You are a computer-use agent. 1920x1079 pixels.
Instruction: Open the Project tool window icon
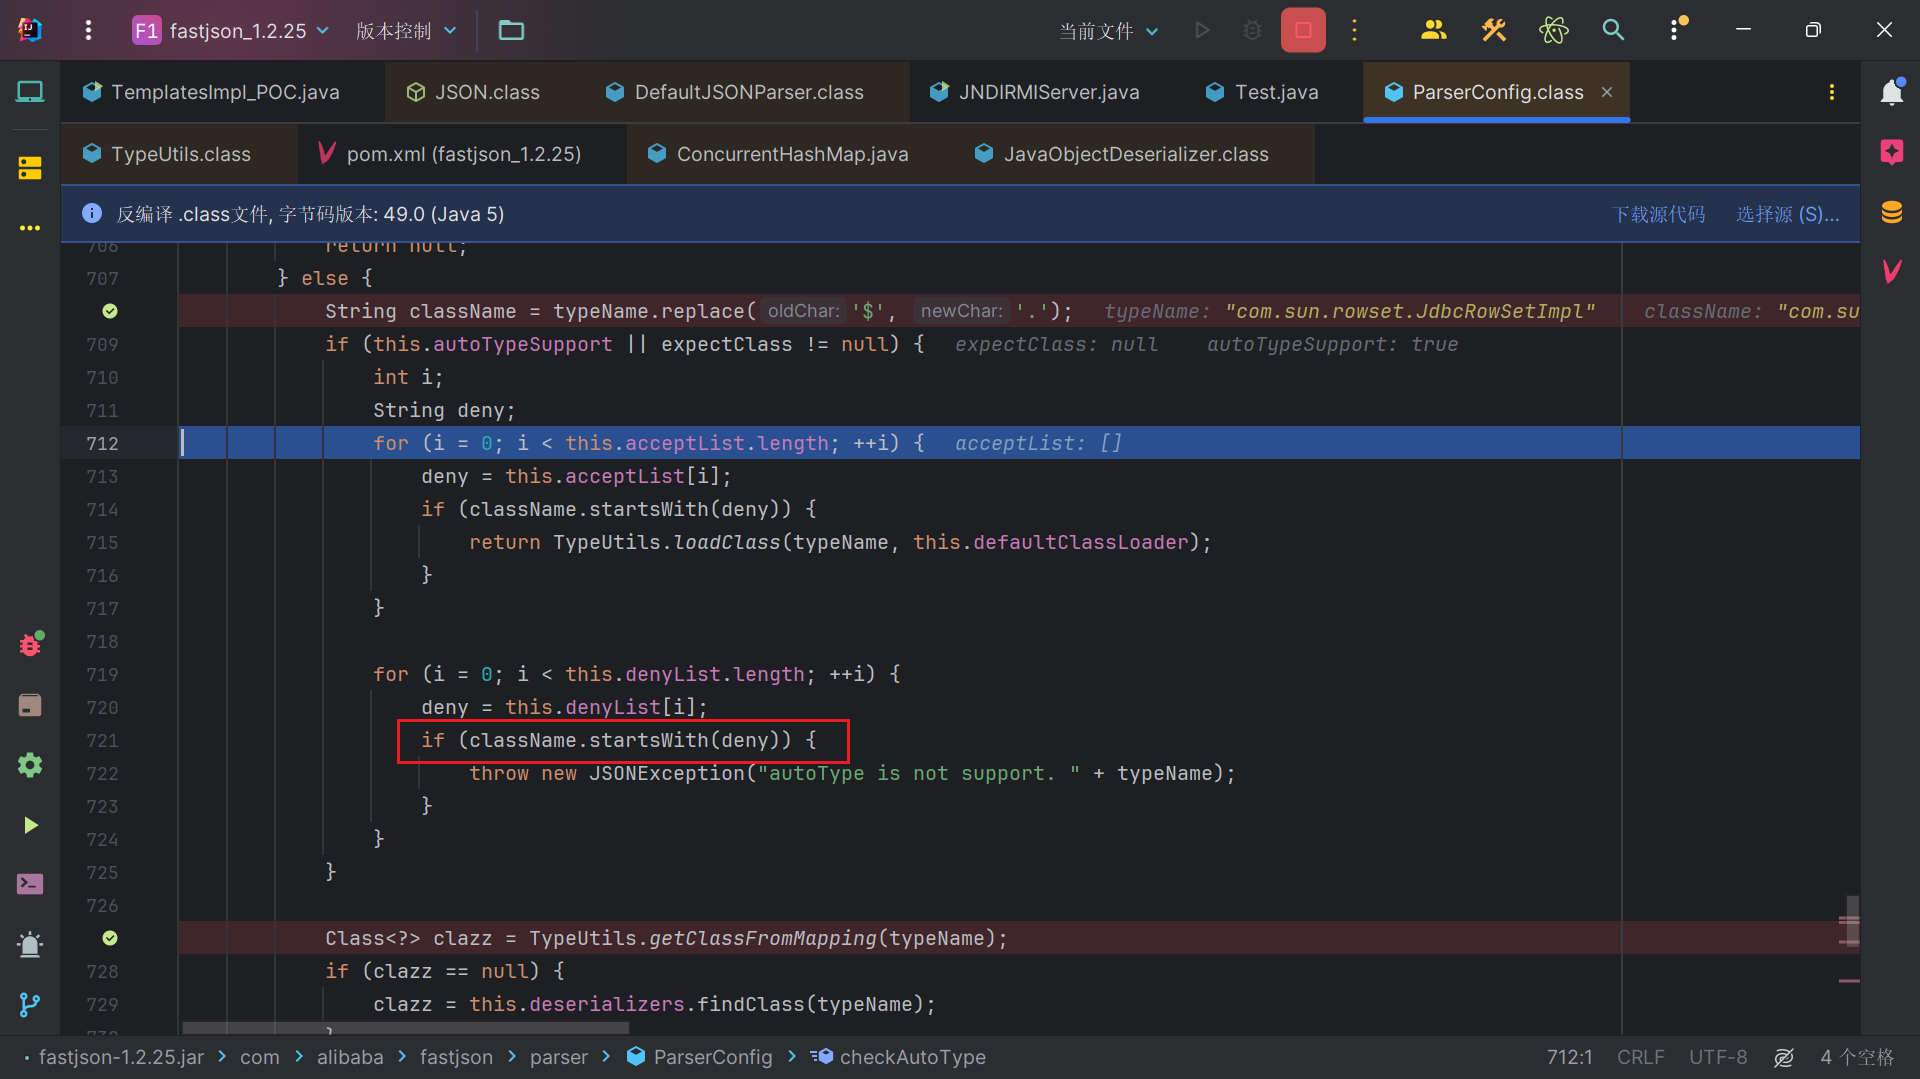click(x=30, y=92)
